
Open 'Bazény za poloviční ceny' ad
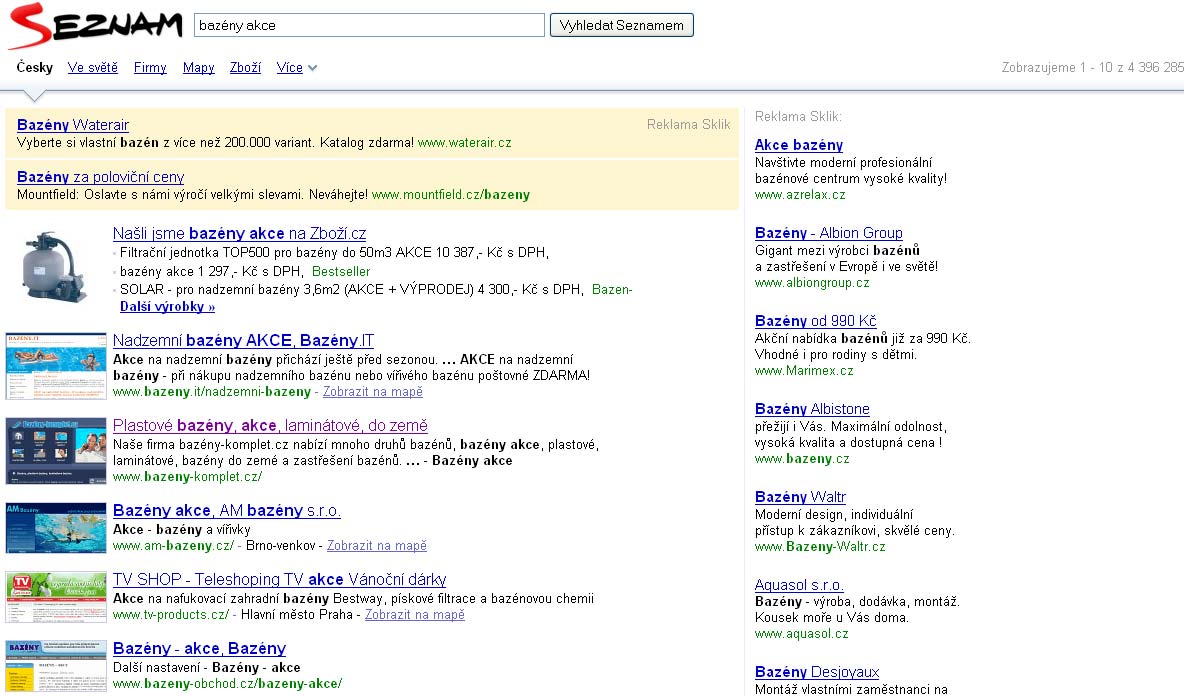coord(100,177)
